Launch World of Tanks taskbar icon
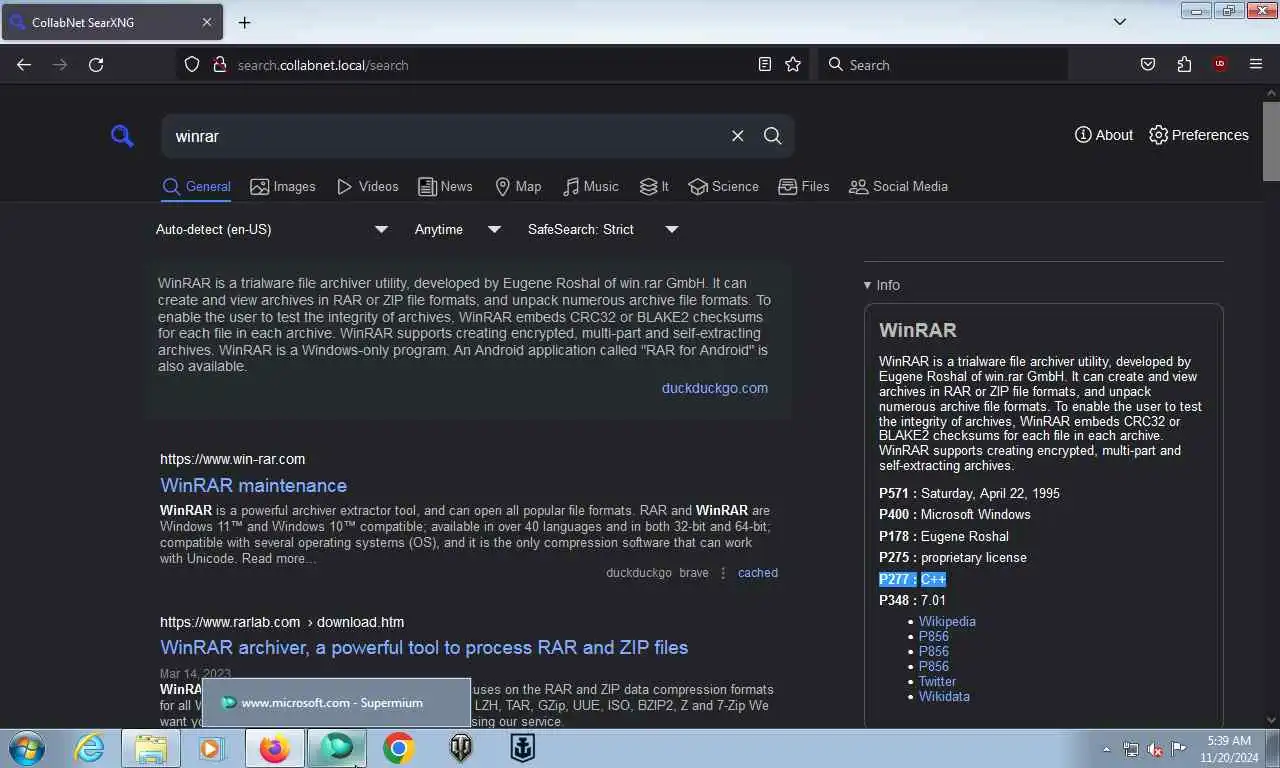The image size is (1280, 768). [x=460, y=748]
